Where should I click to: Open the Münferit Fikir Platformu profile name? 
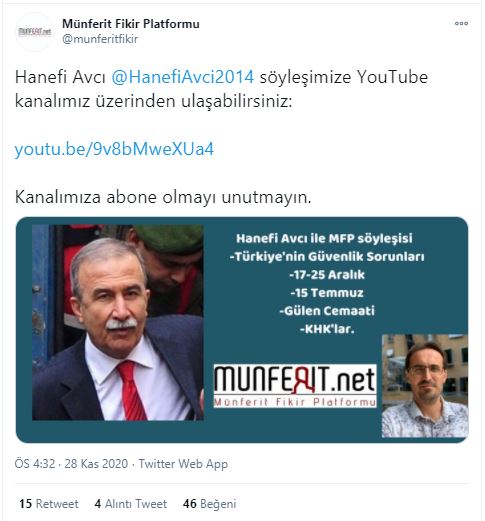click(131, 24)
